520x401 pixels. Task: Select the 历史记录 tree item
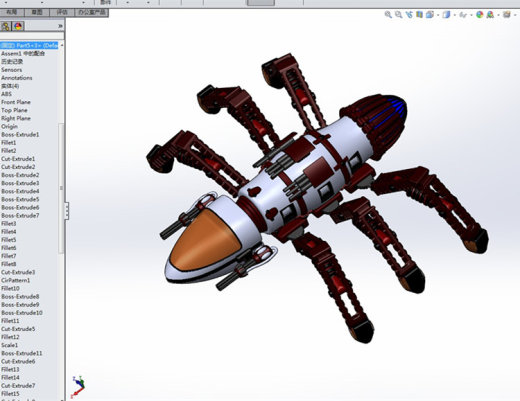(x=12, y=62)
